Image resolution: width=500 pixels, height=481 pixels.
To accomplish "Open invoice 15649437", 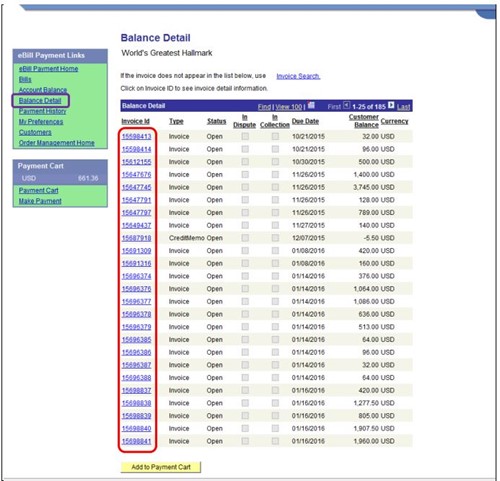I will click(x=136, y=225).
